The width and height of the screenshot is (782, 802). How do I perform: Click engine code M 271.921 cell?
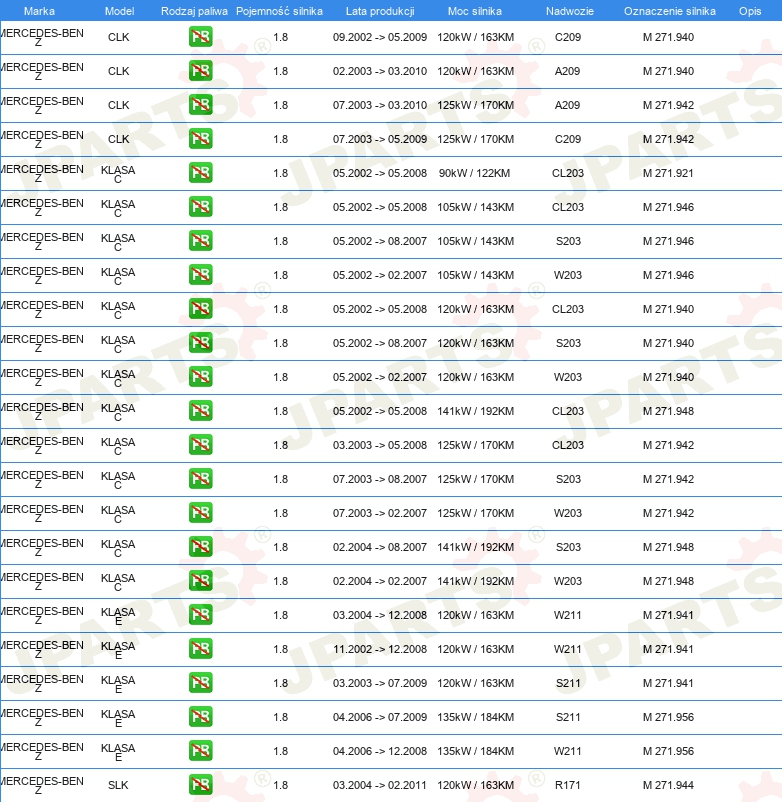click(668, 173)
